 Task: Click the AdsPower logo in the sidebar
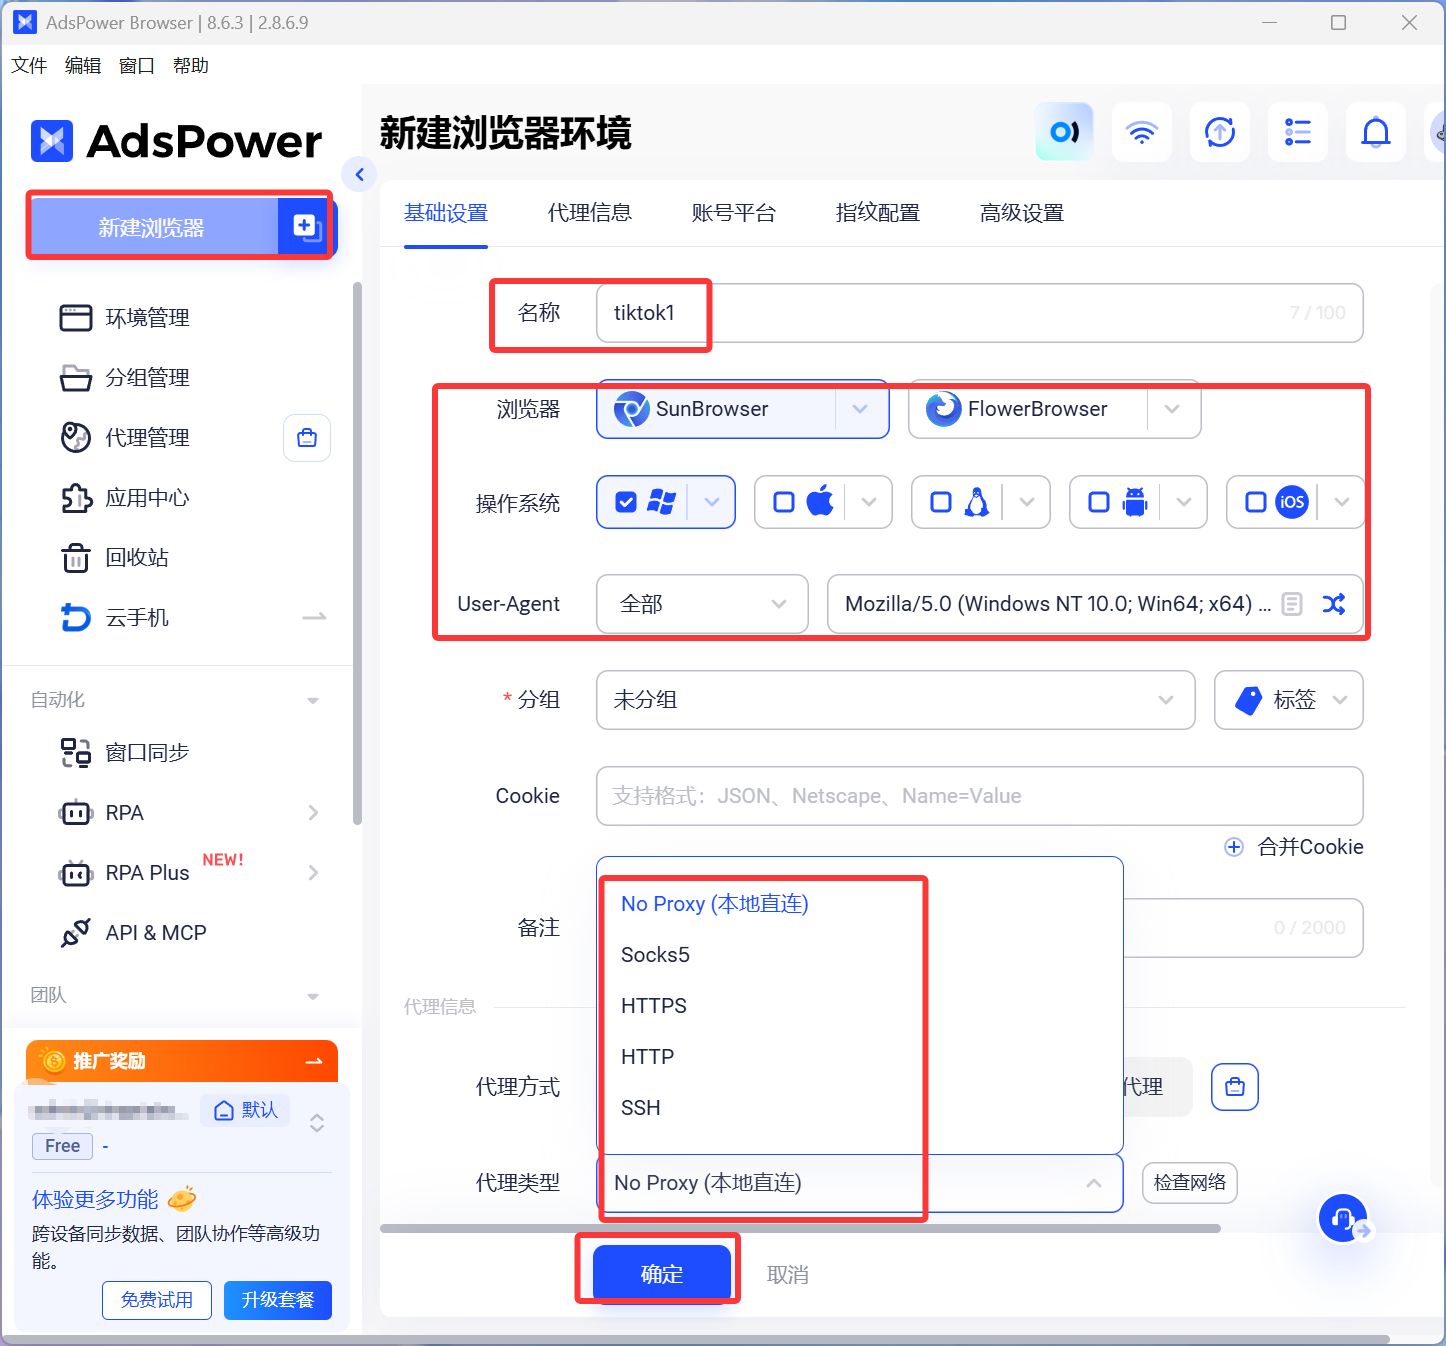177,141
